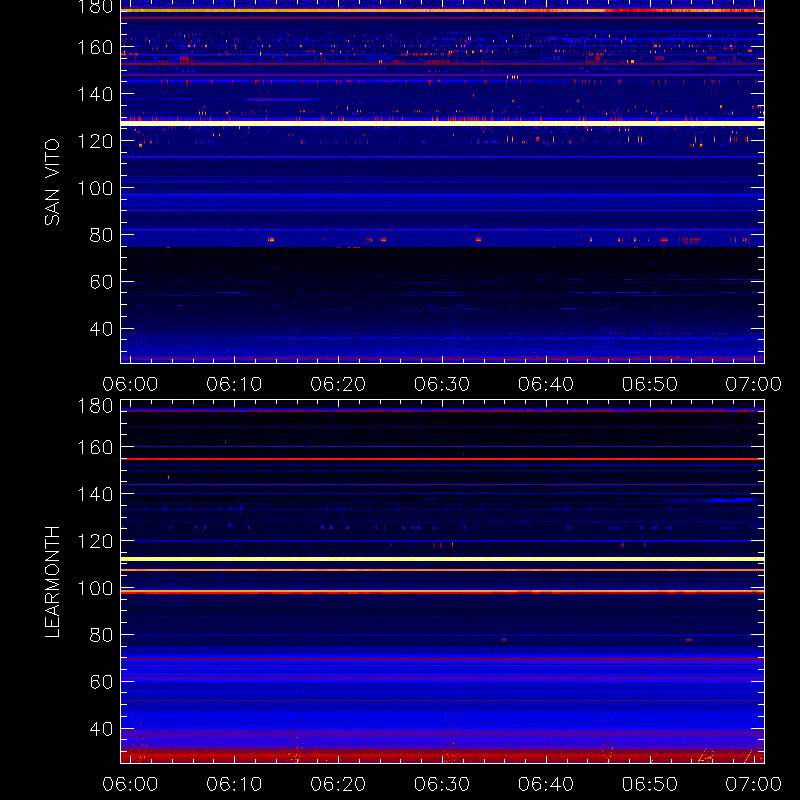This screenshot has height=800, width=800.
Task: Click 07:00 time label under SAN VITO plot
Action: (754, 384)
